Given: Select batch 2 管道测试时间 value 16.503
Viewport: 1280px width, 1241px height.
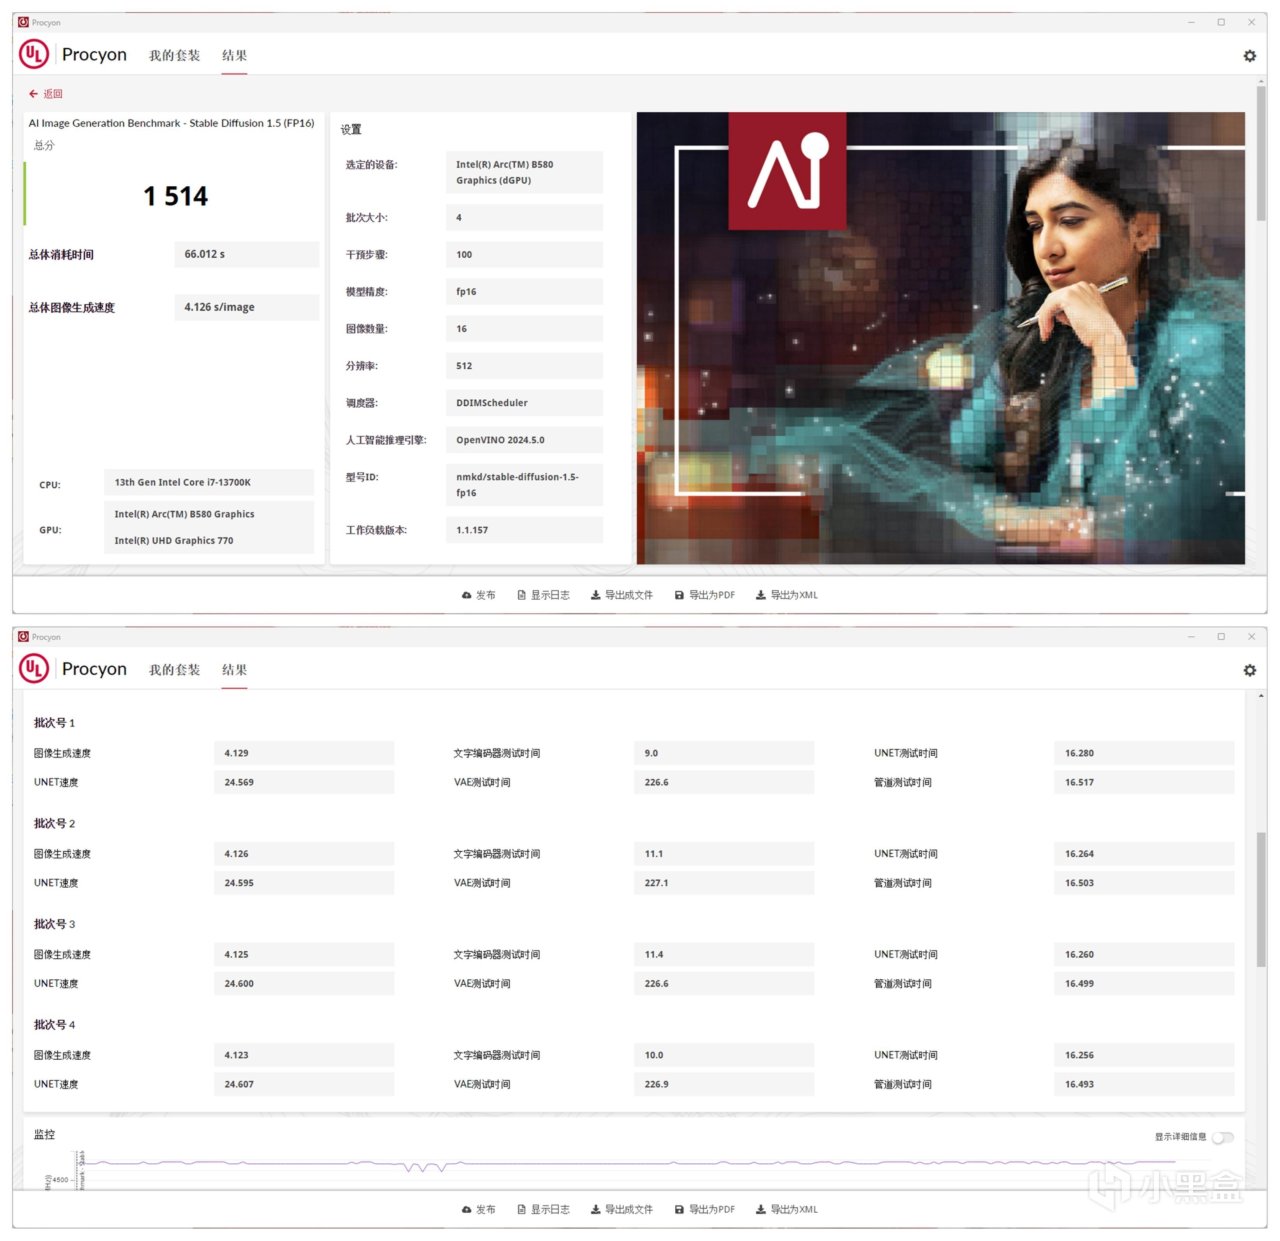Looking at the screenshot, I should pos(1144,883).
